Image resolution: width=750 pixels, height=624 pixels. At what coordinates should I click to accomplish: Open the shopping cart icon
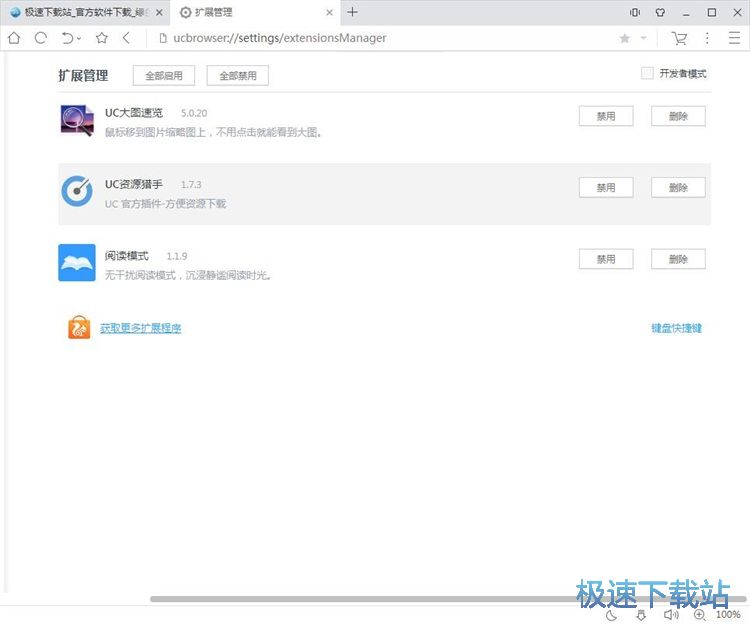click(679, 38)
